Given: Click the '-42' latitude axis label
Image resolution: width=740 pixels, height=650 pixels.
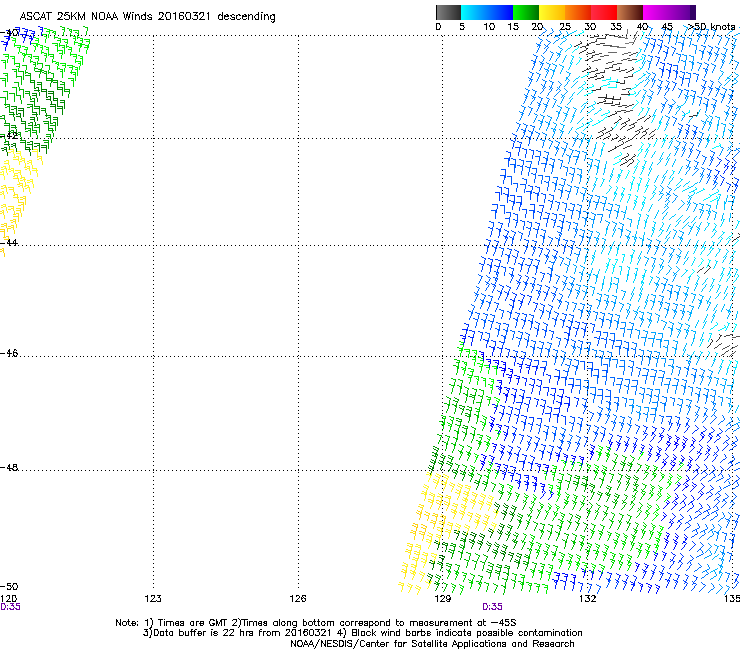Looking at the screenshot, I should (9, 135).
